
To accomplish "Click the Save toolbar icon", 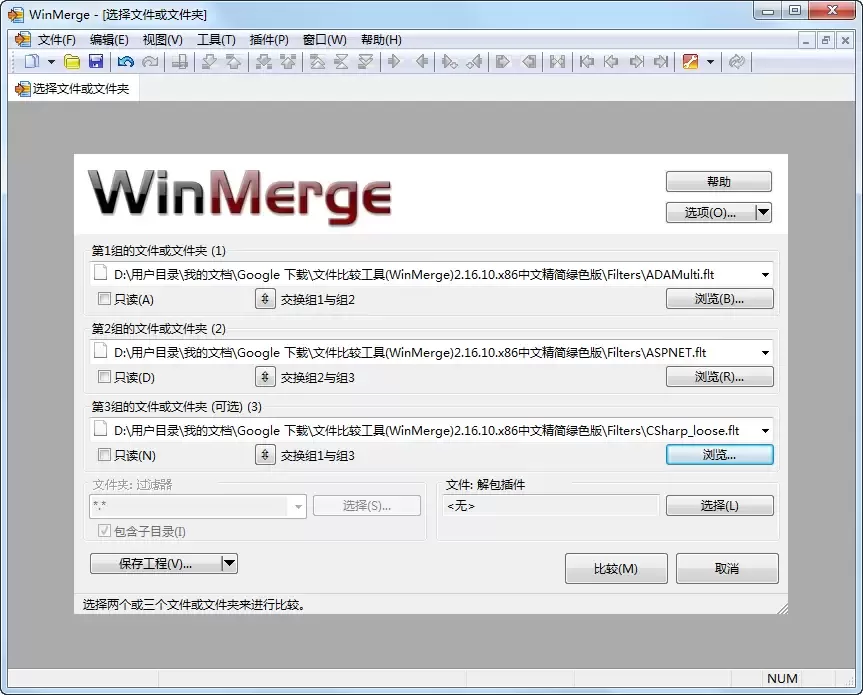I will click(94, 61).
